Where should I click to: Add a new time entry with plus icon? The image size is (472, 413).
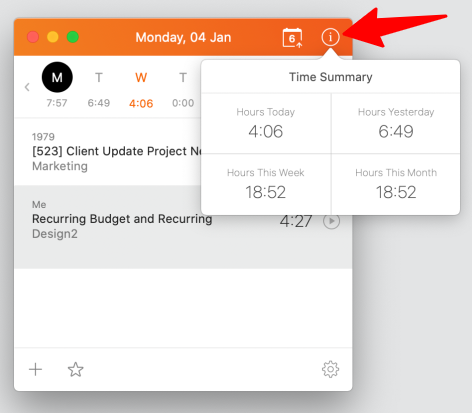35,369
